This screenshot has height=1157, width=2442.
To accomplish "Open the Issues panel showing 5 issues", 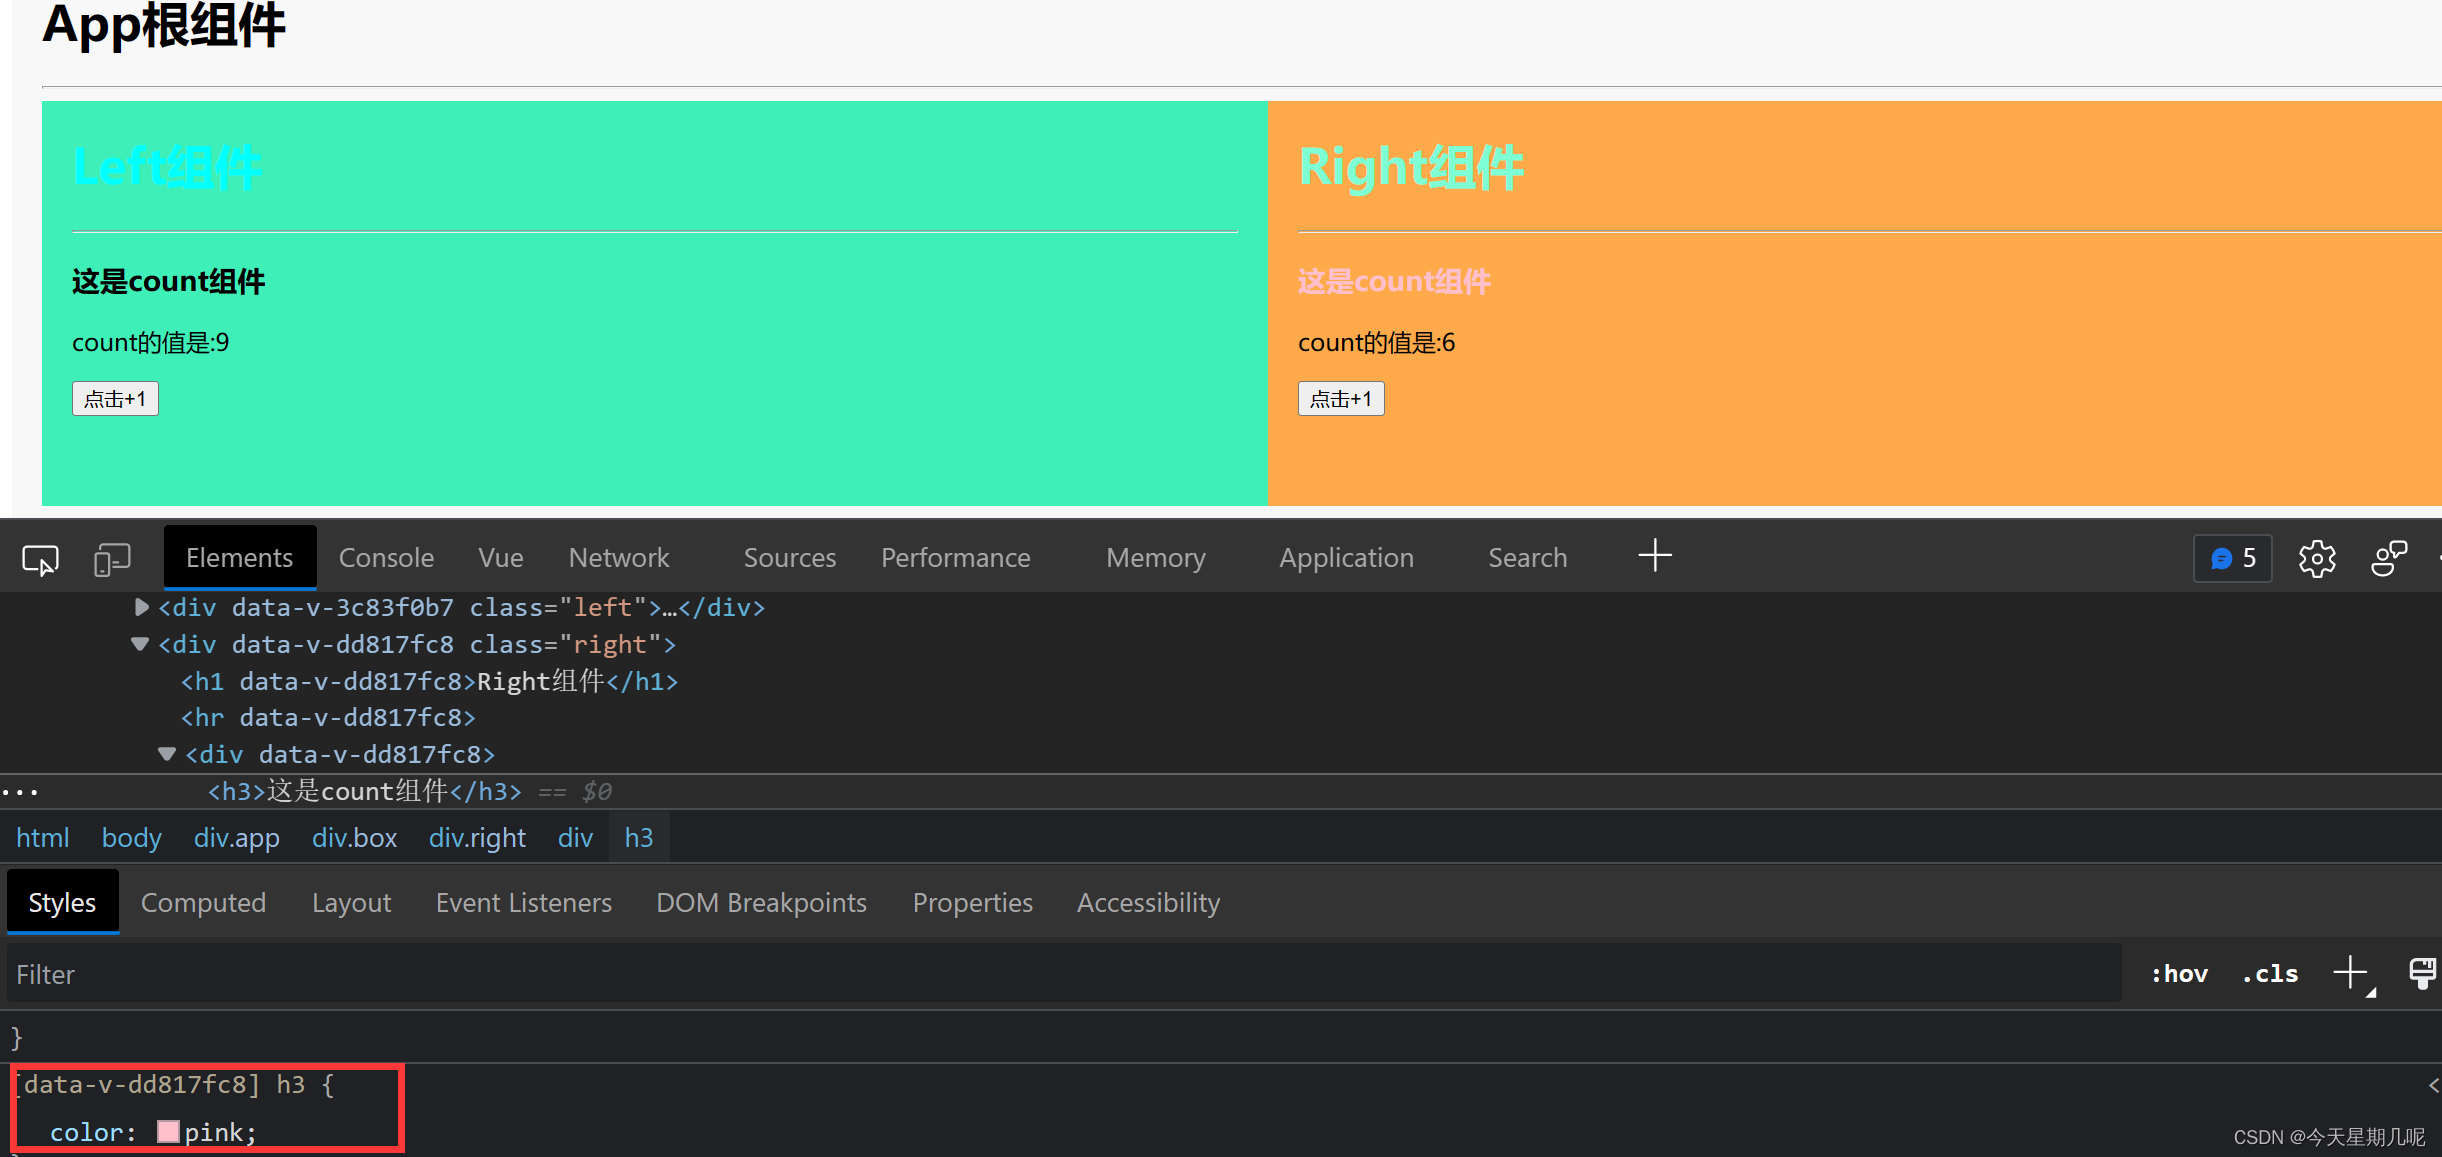I will point(2231,558).
